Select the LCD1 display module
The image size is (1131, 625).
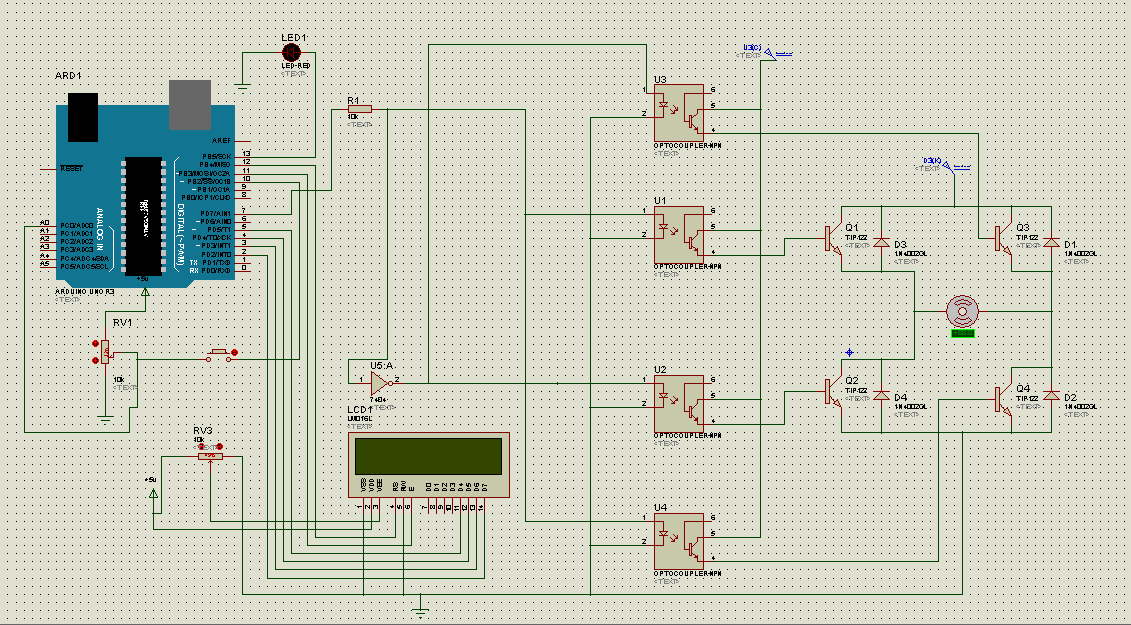tap(429, 465)
